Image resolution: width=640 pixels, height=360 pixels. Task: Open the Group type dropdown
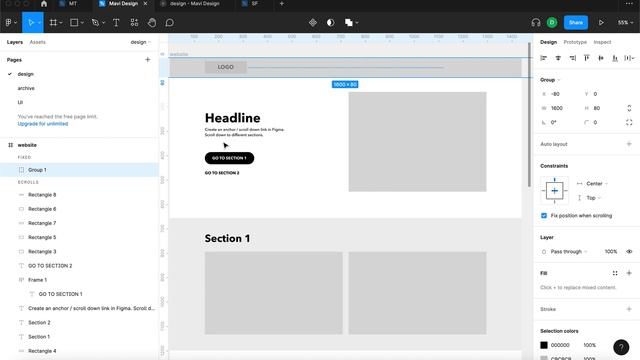tap(550, 80)
